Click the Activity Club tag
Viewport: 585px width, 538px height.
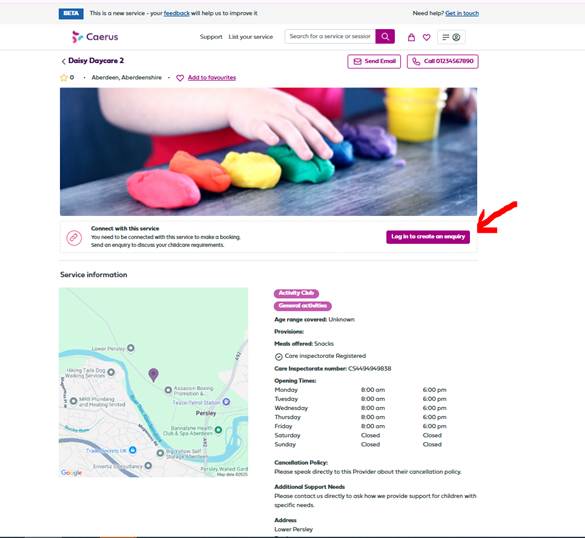click(296, 293)
